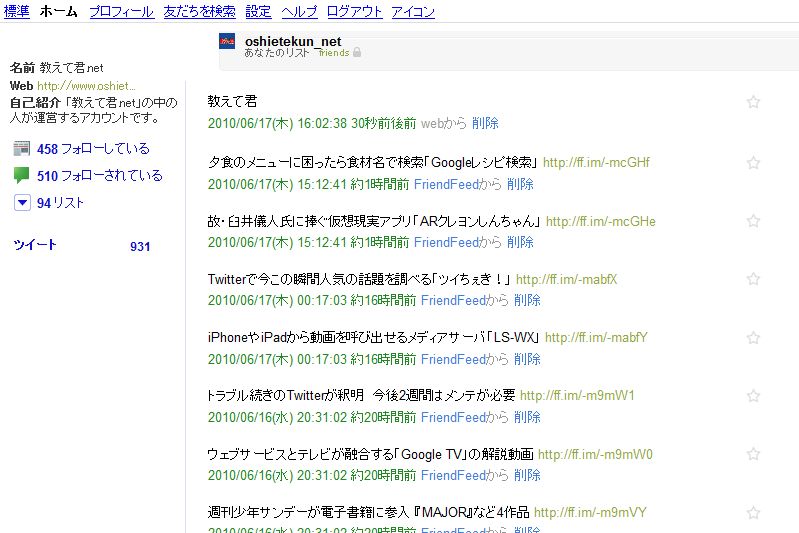Viewport: 799px width, 533px height.
Task: Open the friends list label
Action: (334, 52)
